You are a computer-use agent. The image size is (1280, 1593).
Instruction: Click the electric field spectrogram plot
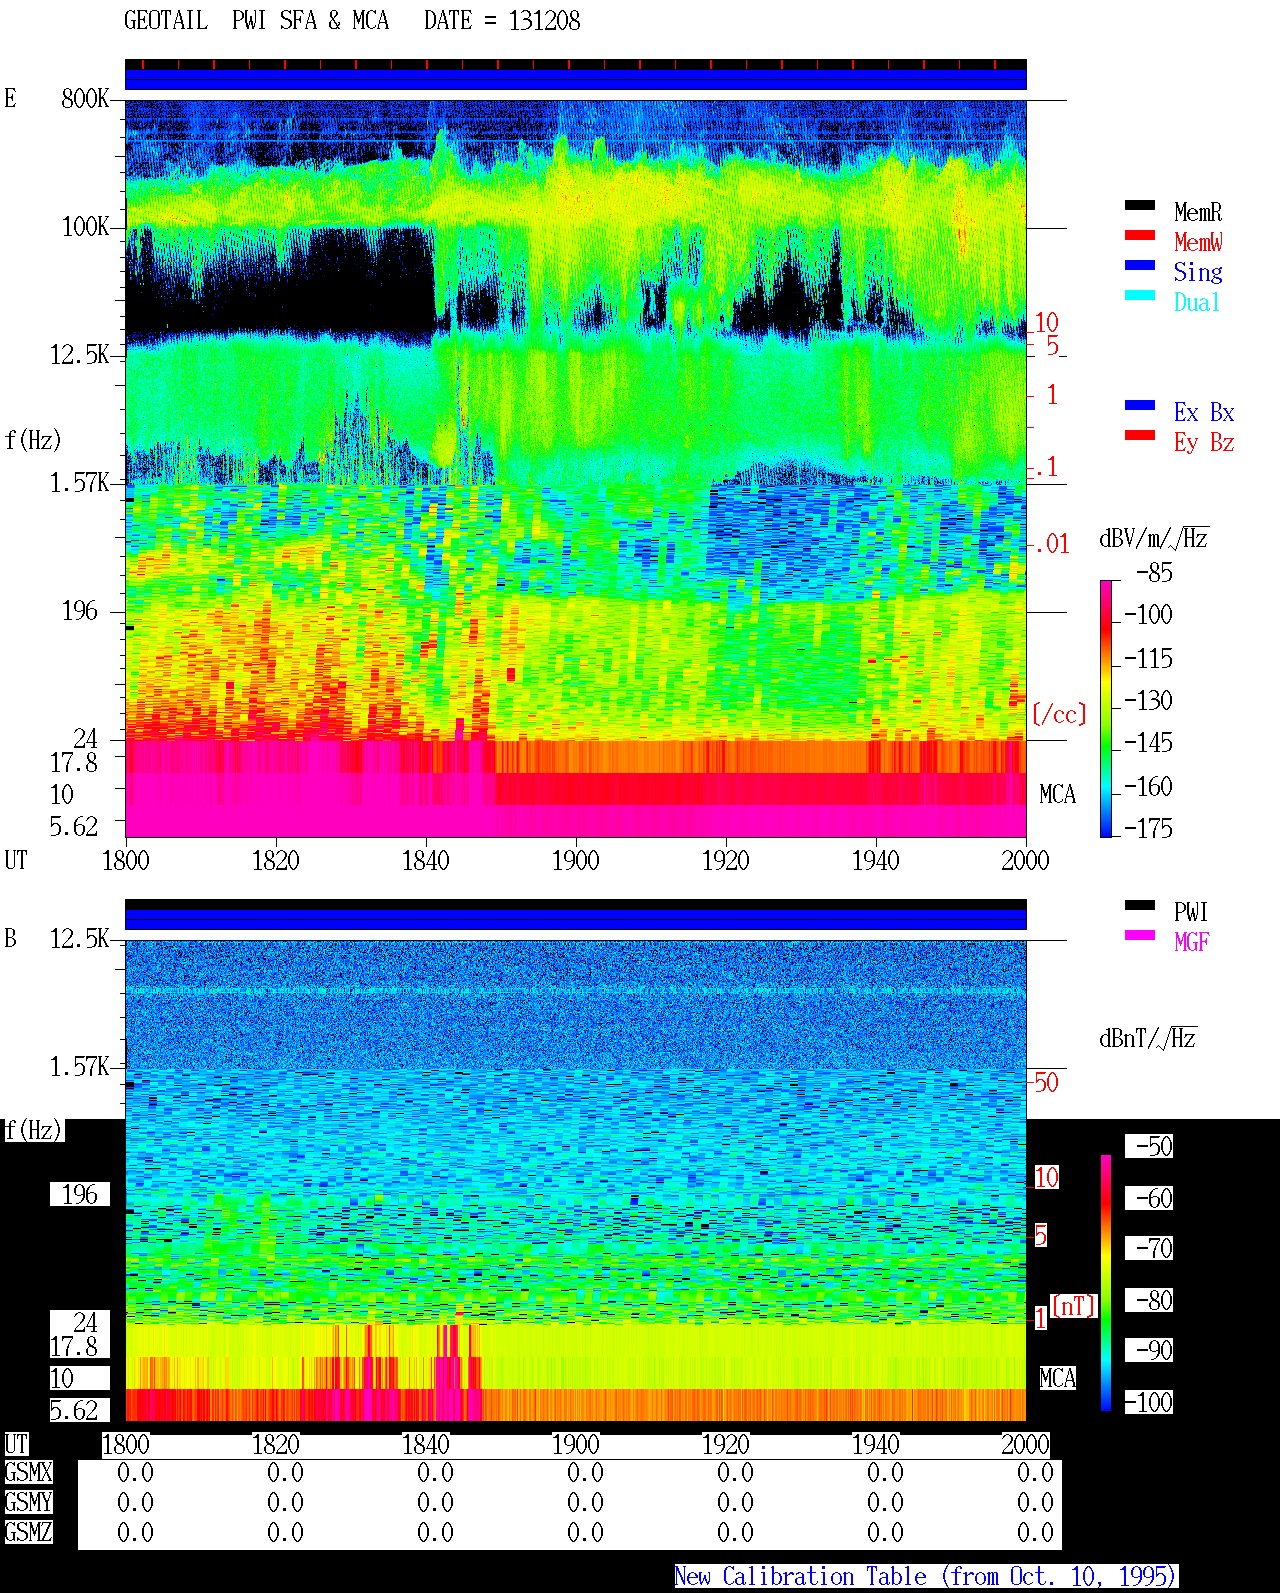[x=576, y=468]
